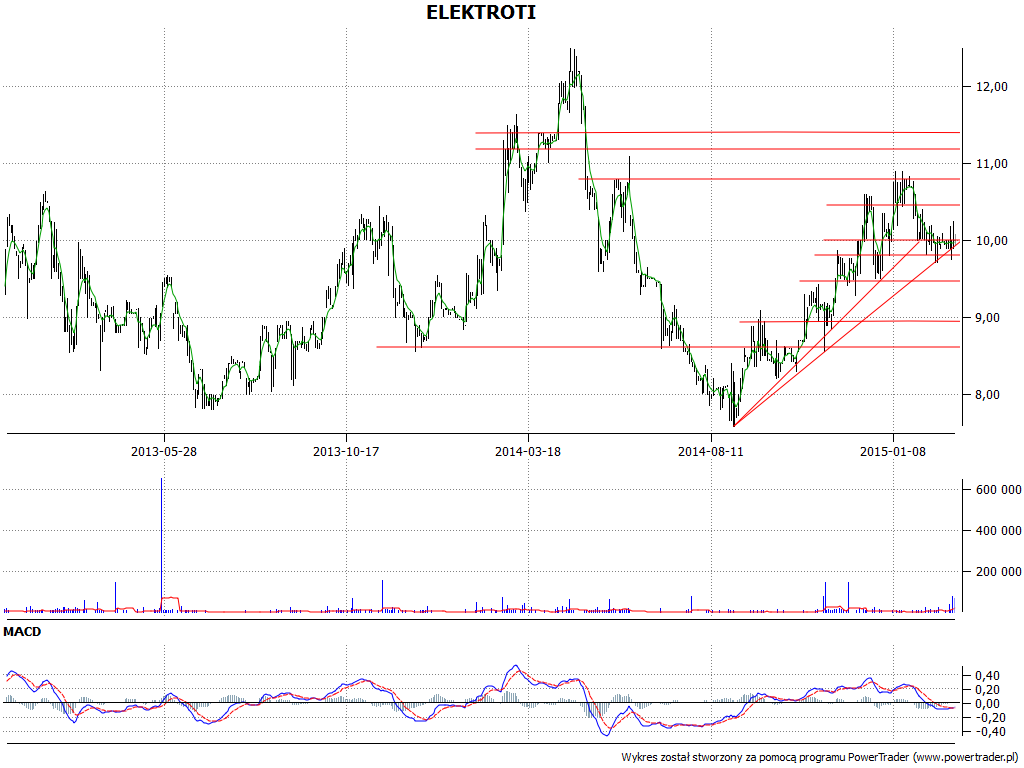Click the tallest volume spike near 2013-05-28
The height and width of the screenshot is (768, 1024).
point(162,545)
